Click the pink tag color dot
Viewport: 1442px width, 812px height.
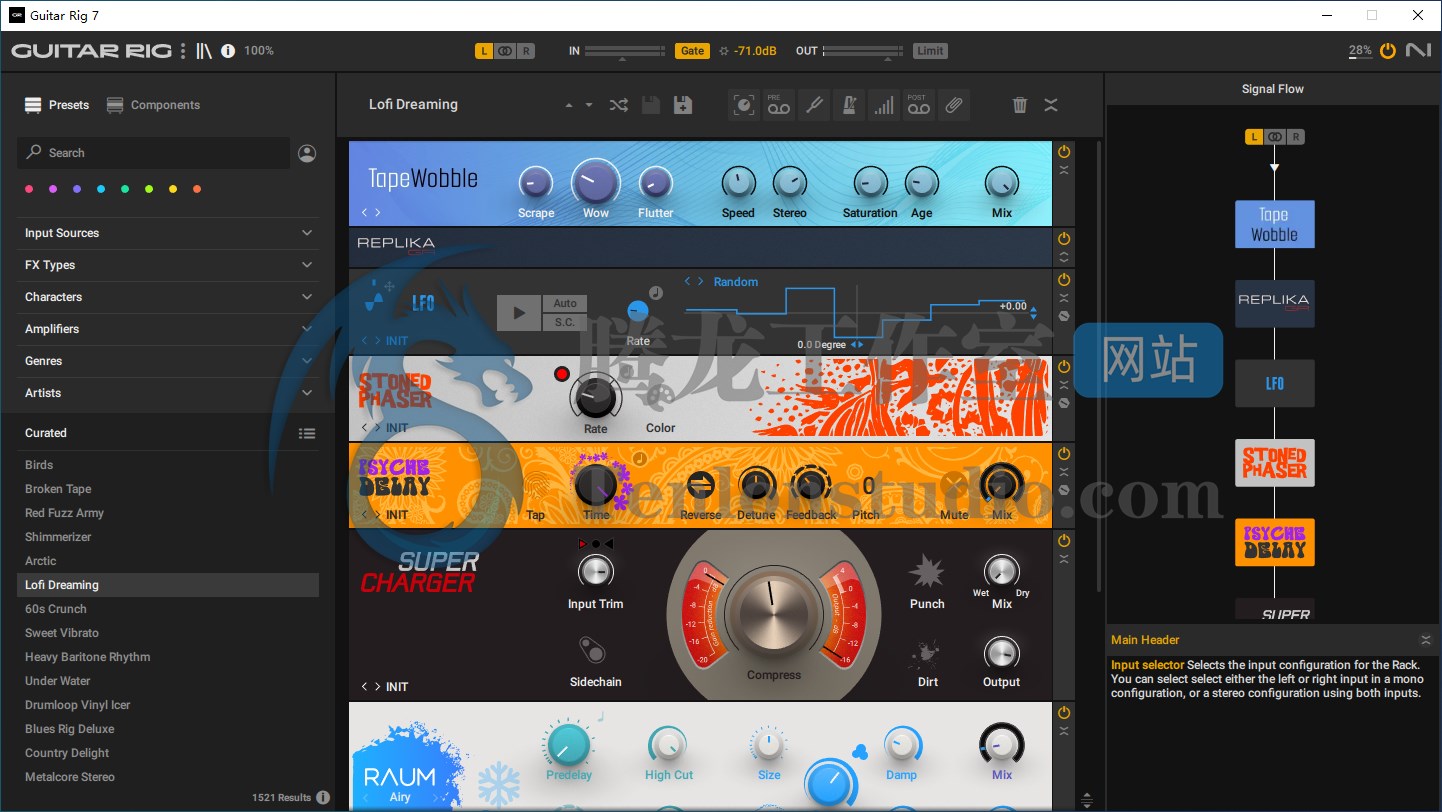click(x=29, y=189)
